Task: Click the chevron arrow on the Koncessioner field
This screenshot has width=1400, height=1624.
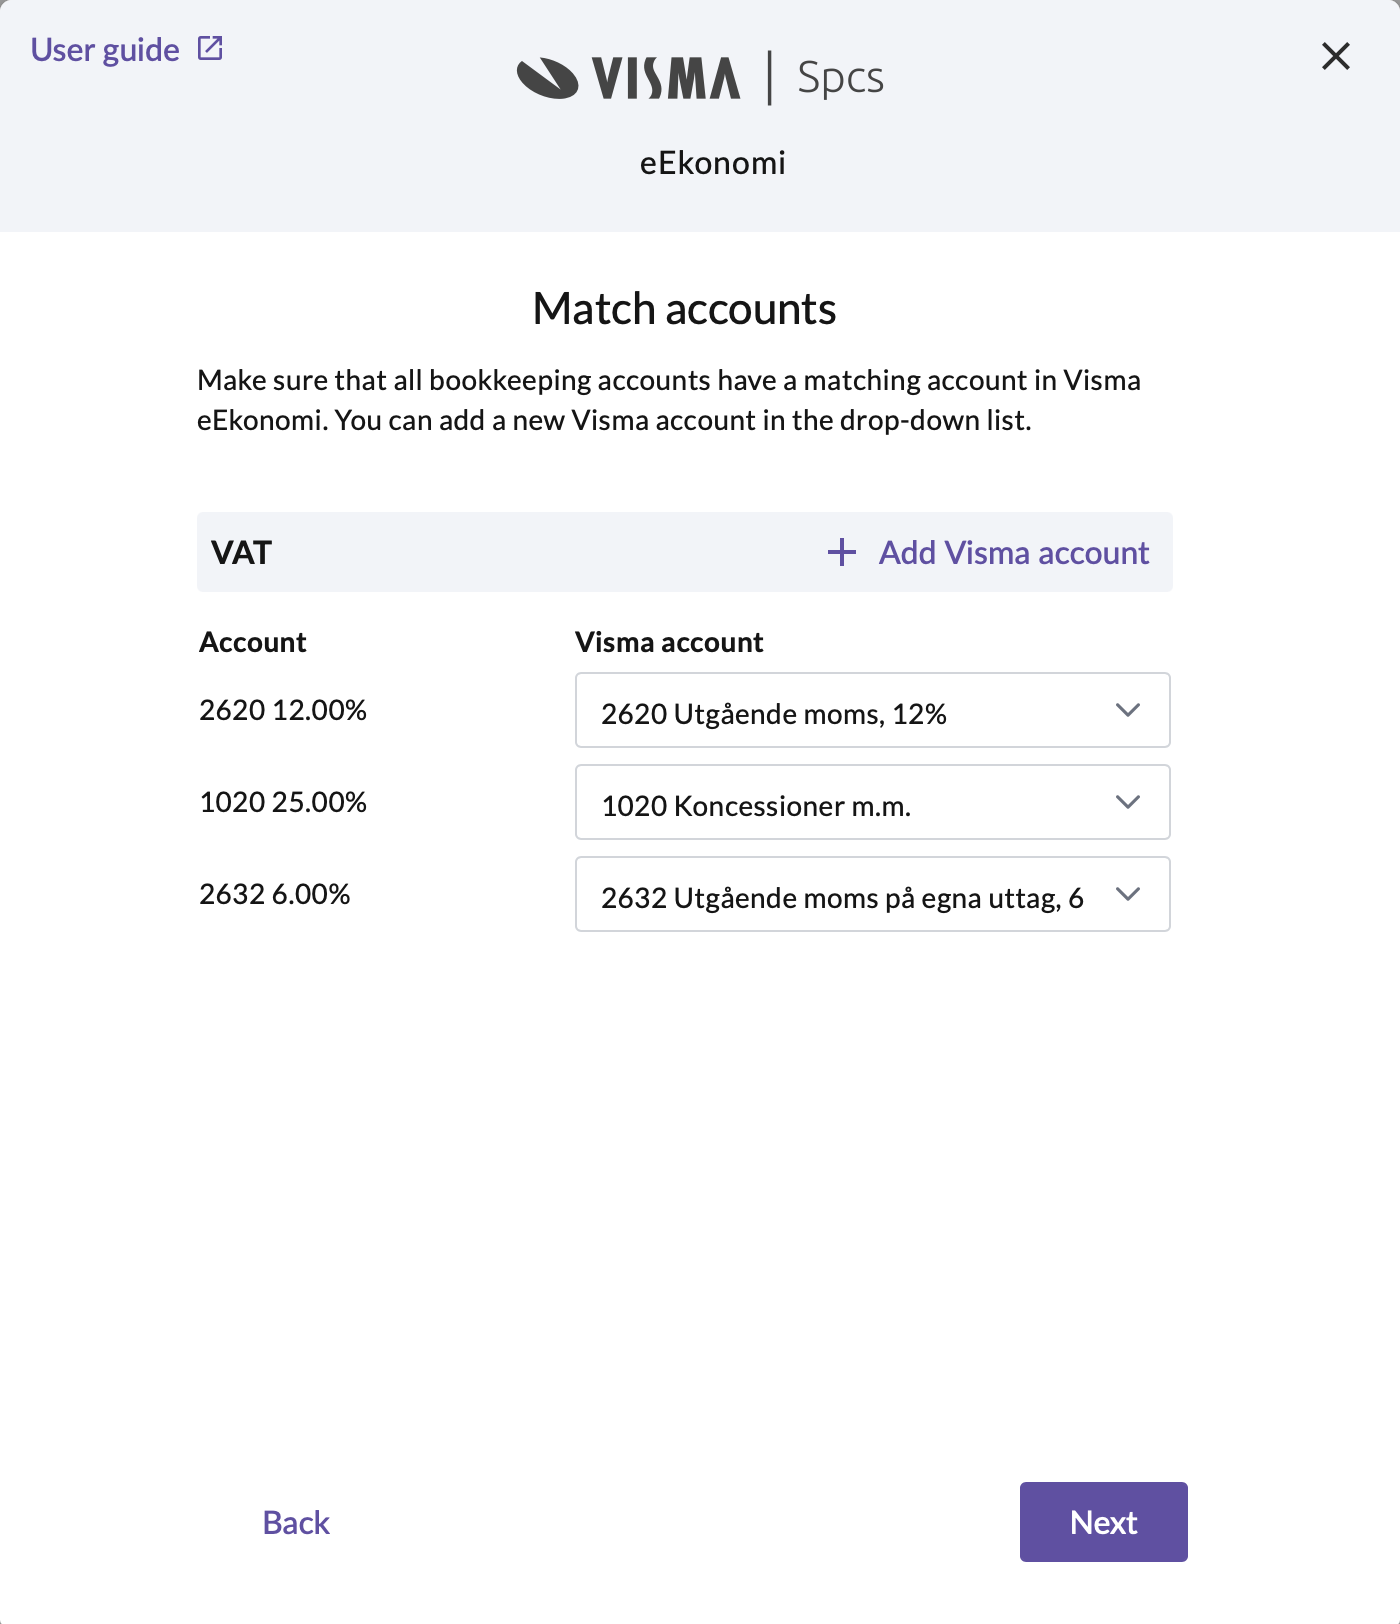Action: [1128, 802]
